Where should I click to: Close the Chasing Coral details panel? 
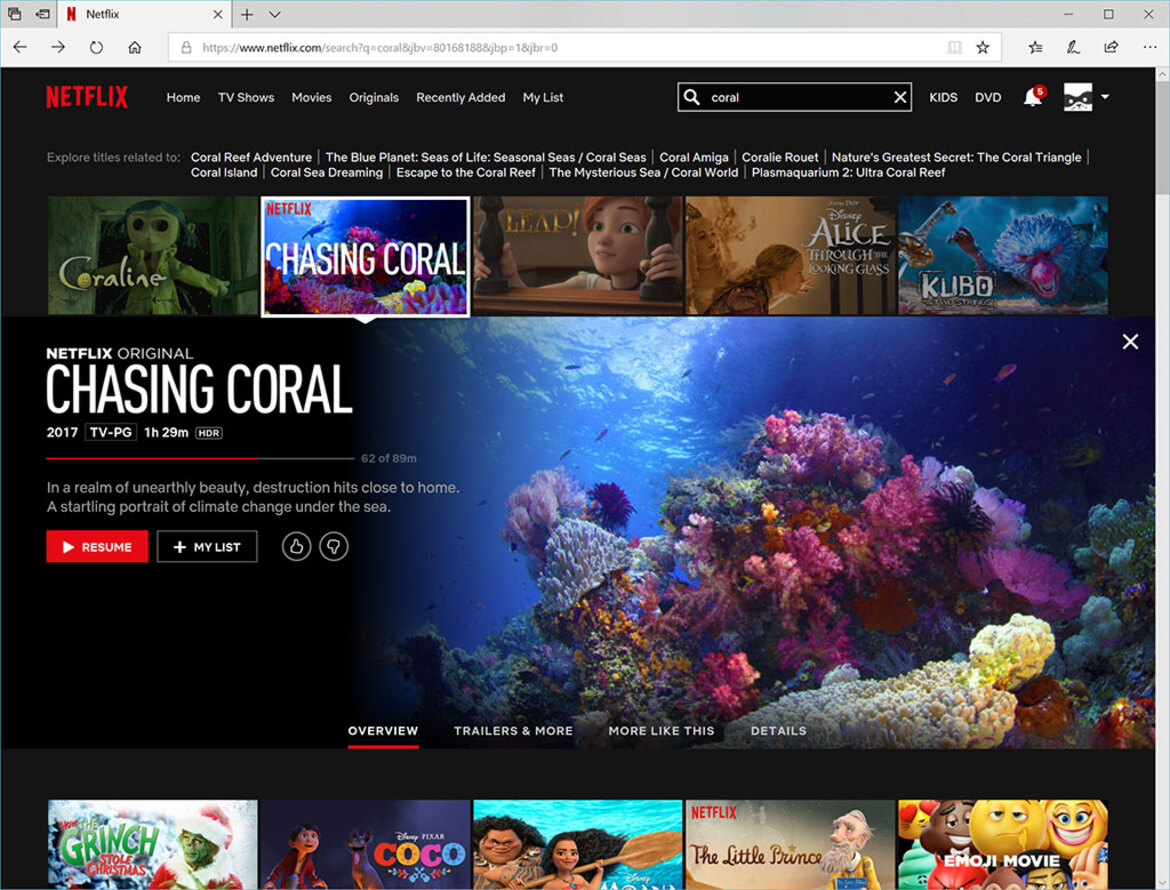click(1130, 342)
